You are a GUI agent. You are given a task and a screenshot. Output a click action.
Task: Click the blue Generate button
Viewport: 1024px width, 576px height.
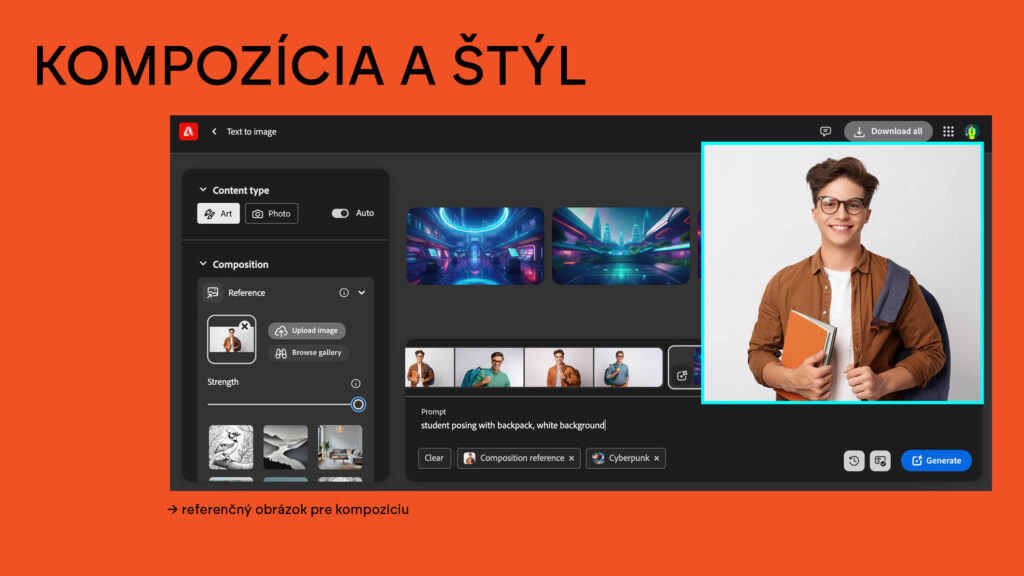[936, 460]
